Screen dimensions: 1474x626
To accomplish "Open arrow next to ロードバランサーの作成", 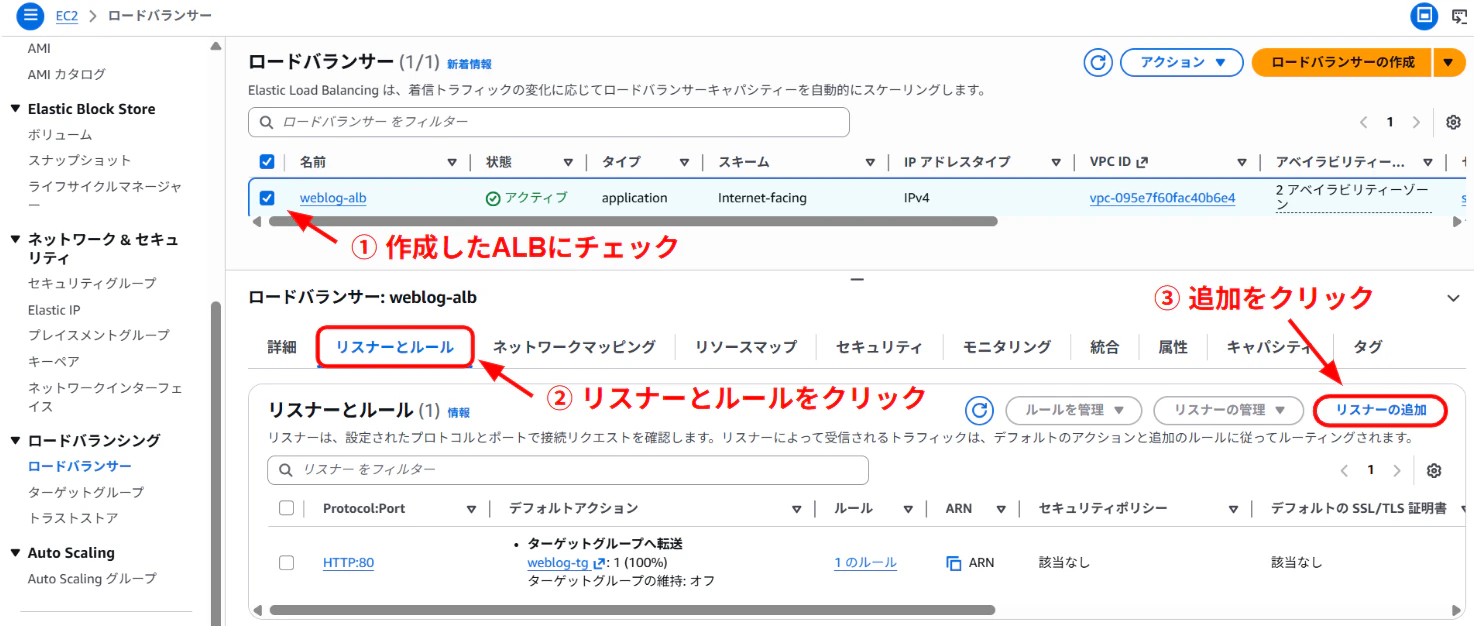I will tap(1449, 62).
